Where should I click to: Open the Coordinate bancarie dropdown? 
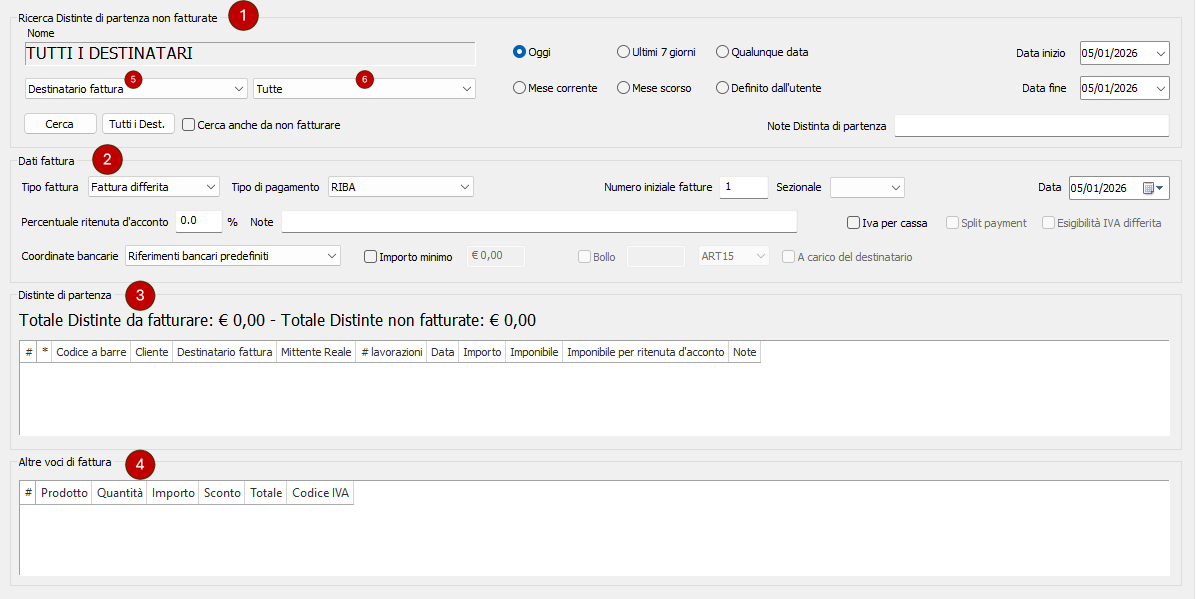[x=233, y=256]
